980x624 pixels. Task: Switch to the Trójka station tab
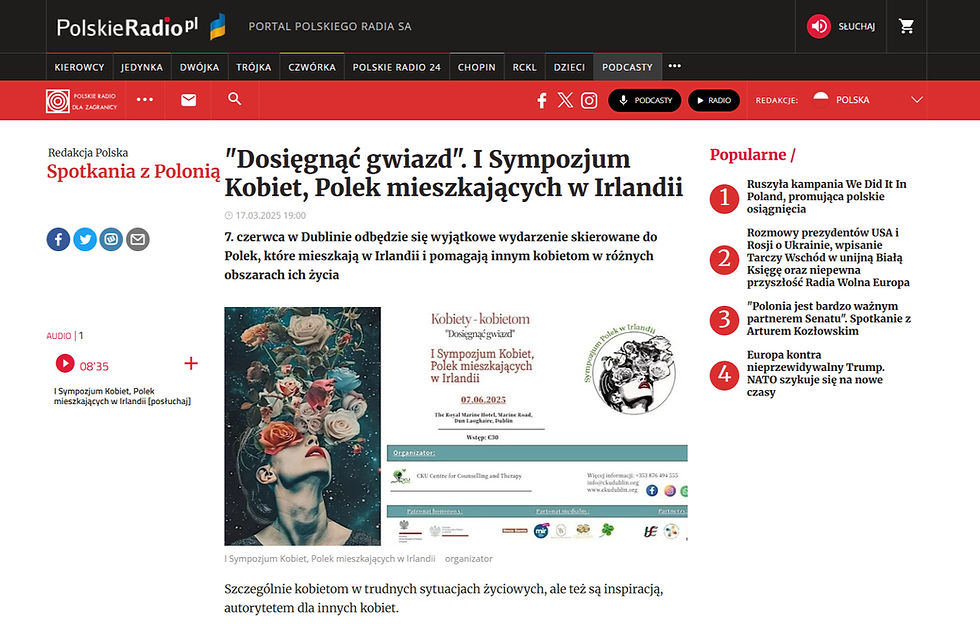(x=254, y=67)
